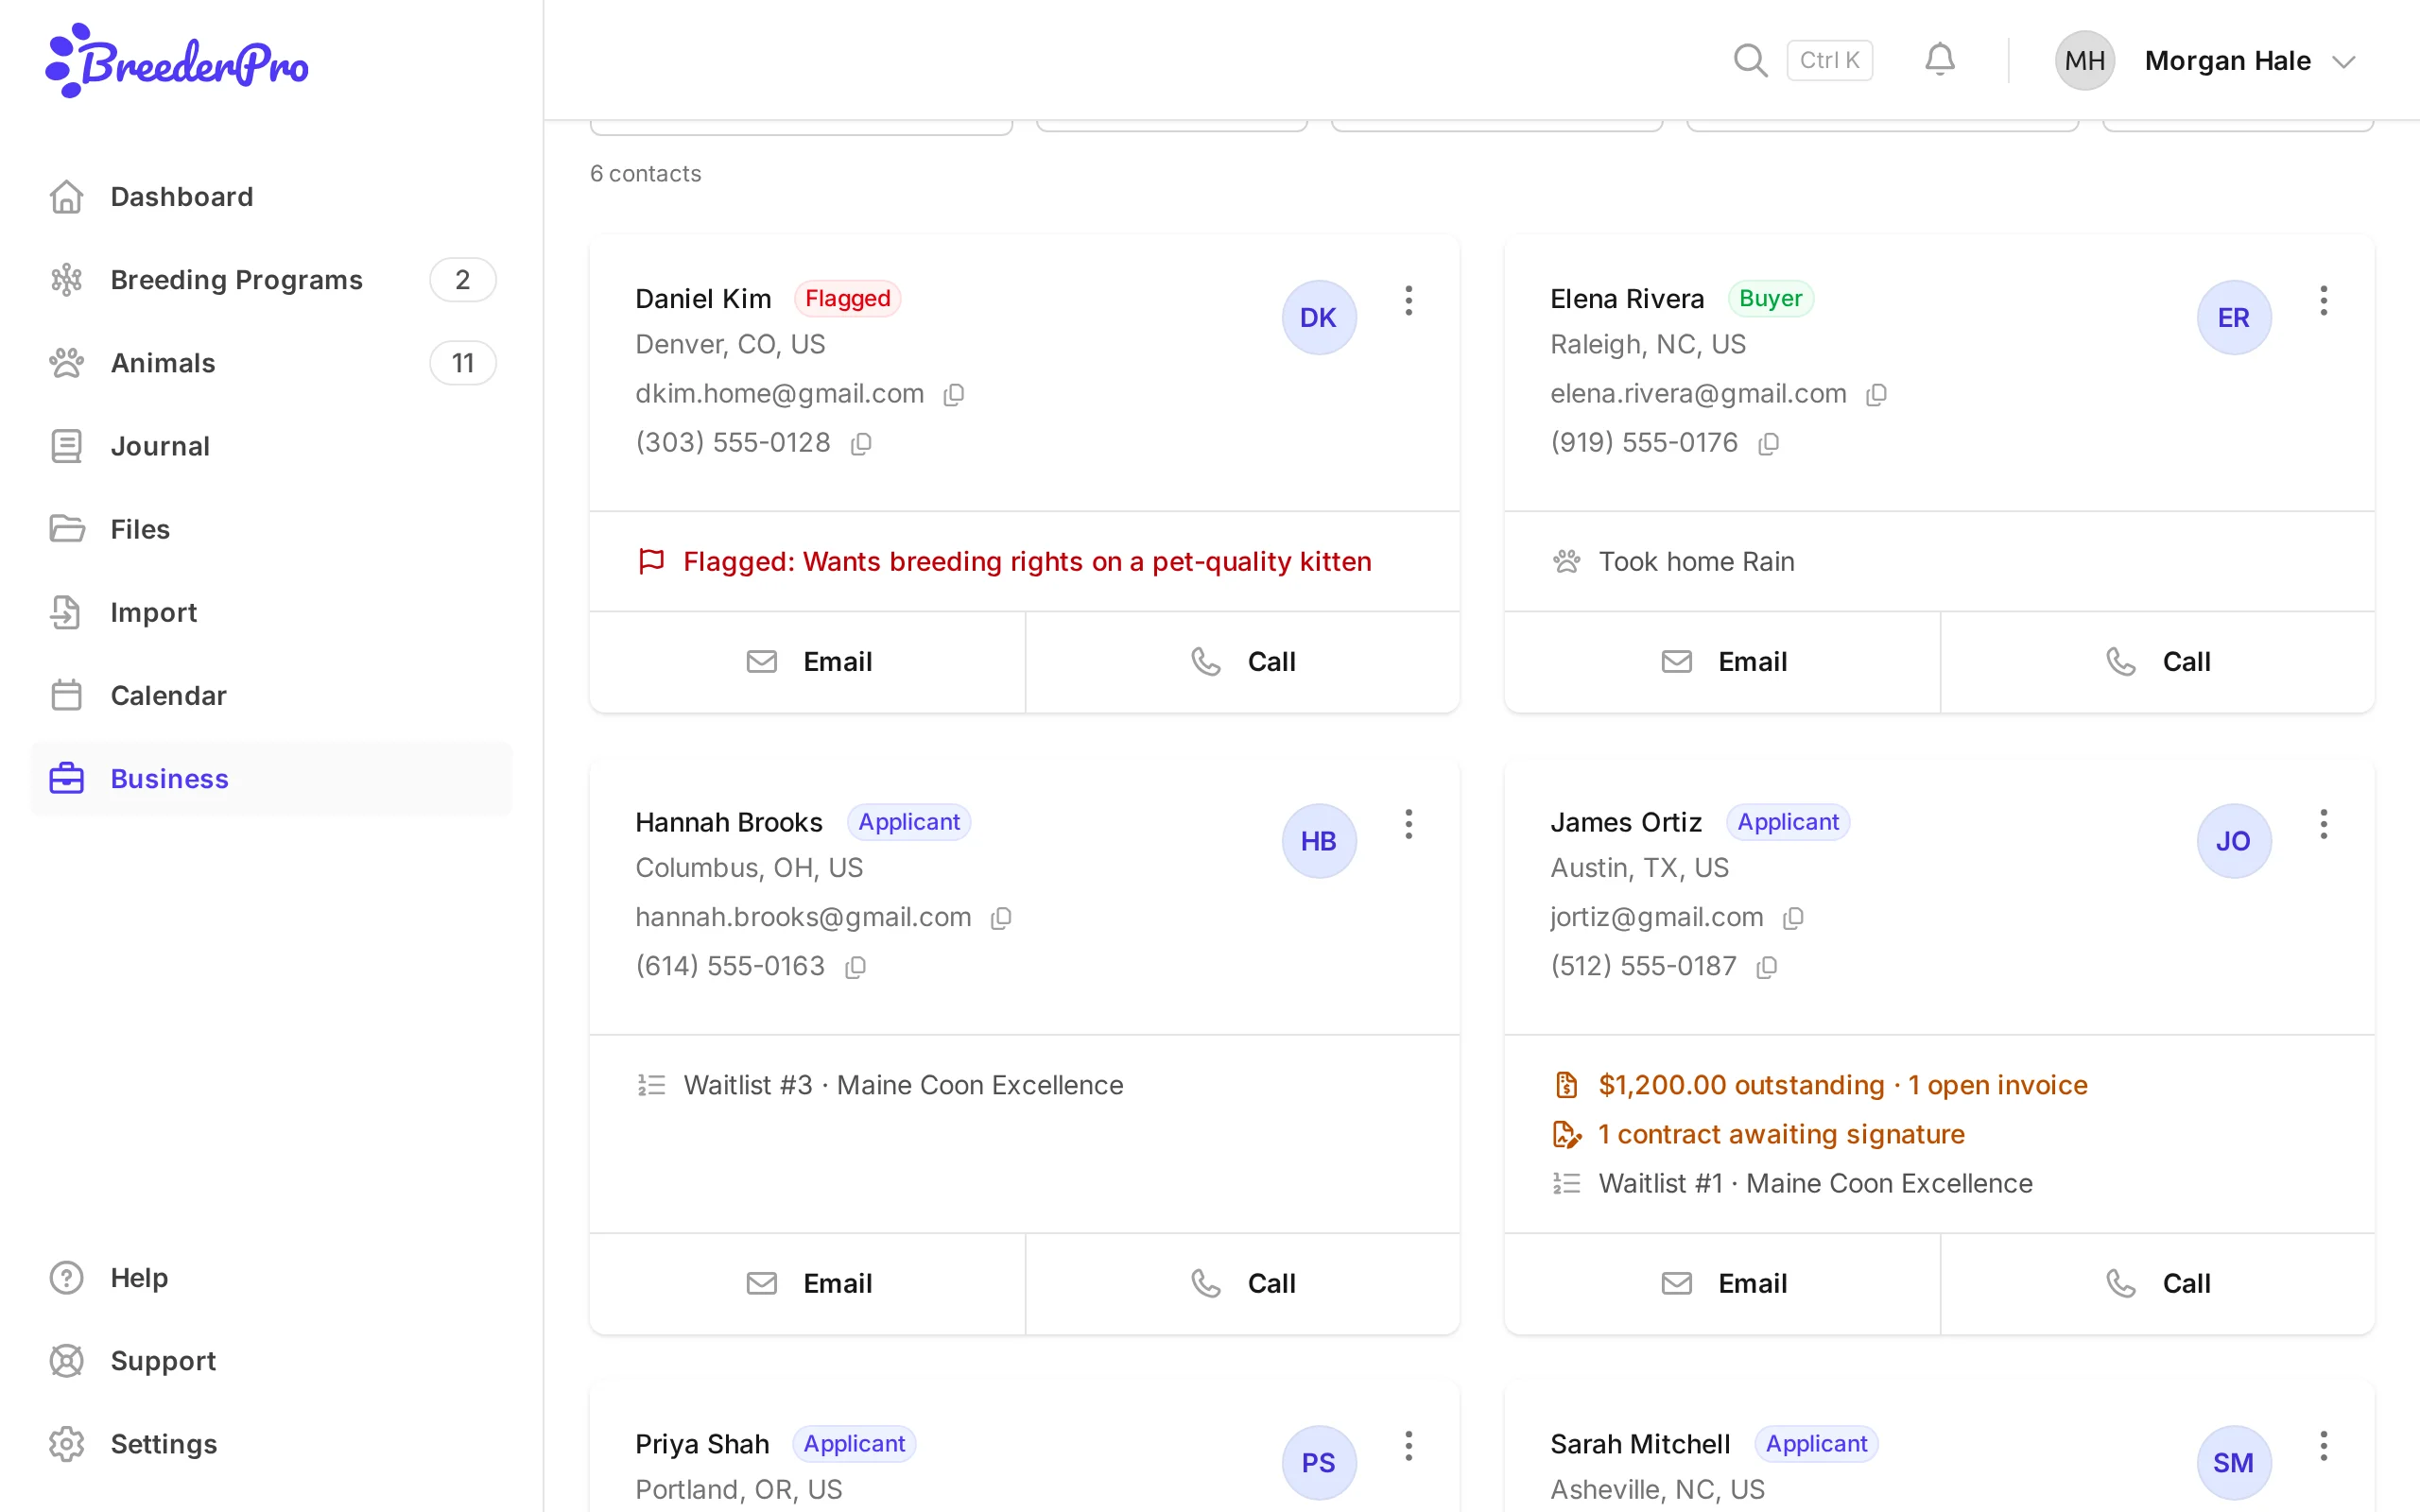Image resolution: width=2420 pixels, height=1512 pixels.
Task: Open Animals section
Action: pyautogui.click(x=271, y=363)
